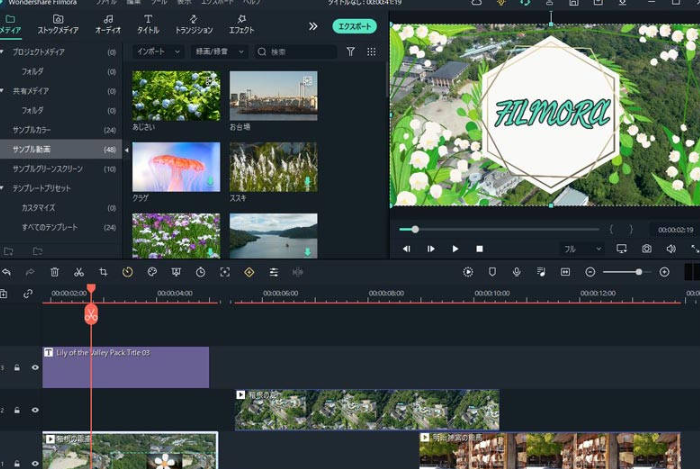
Task: Open color correction with the palette icon
Action: 152,272
